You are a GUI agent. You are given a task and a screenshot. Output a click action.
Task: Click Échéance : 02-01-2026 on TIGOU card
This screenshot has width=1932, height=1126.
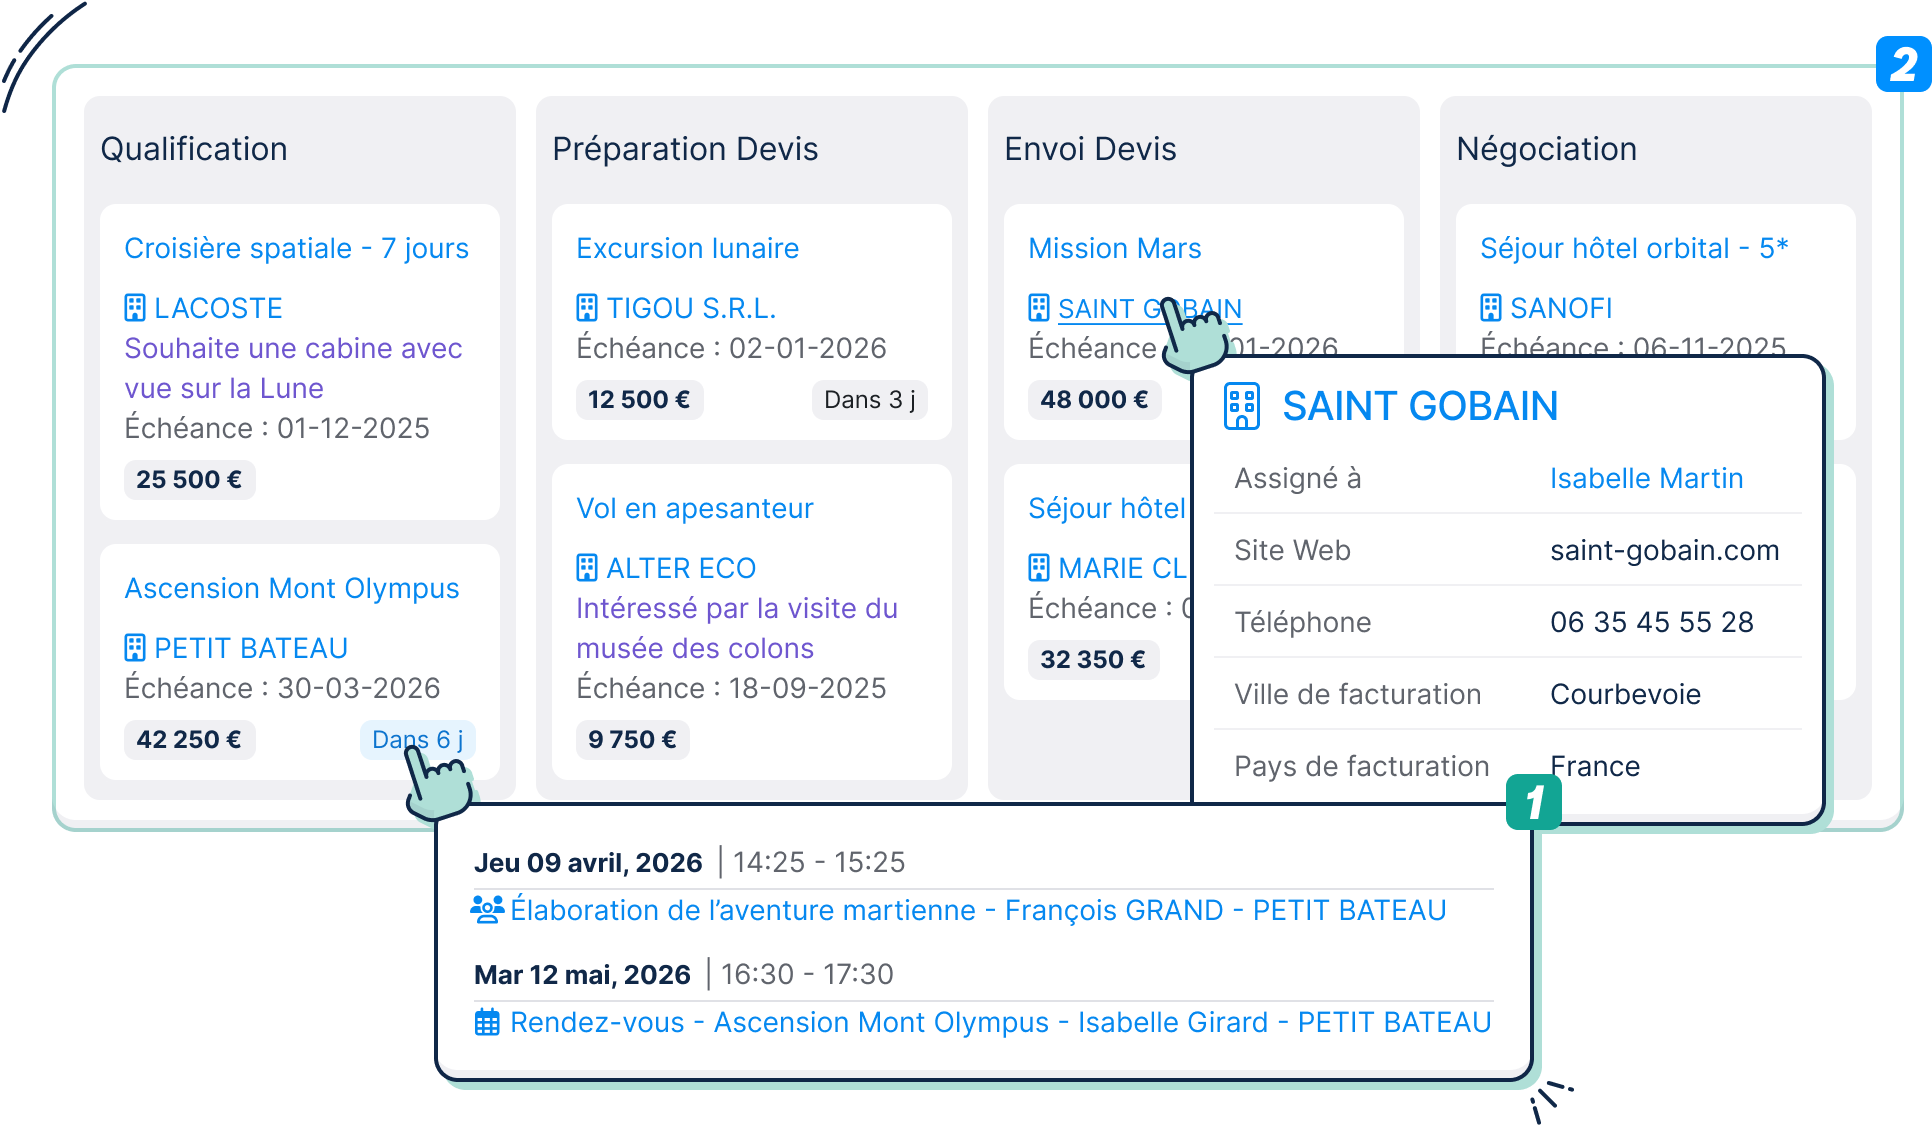click(731, 348)
